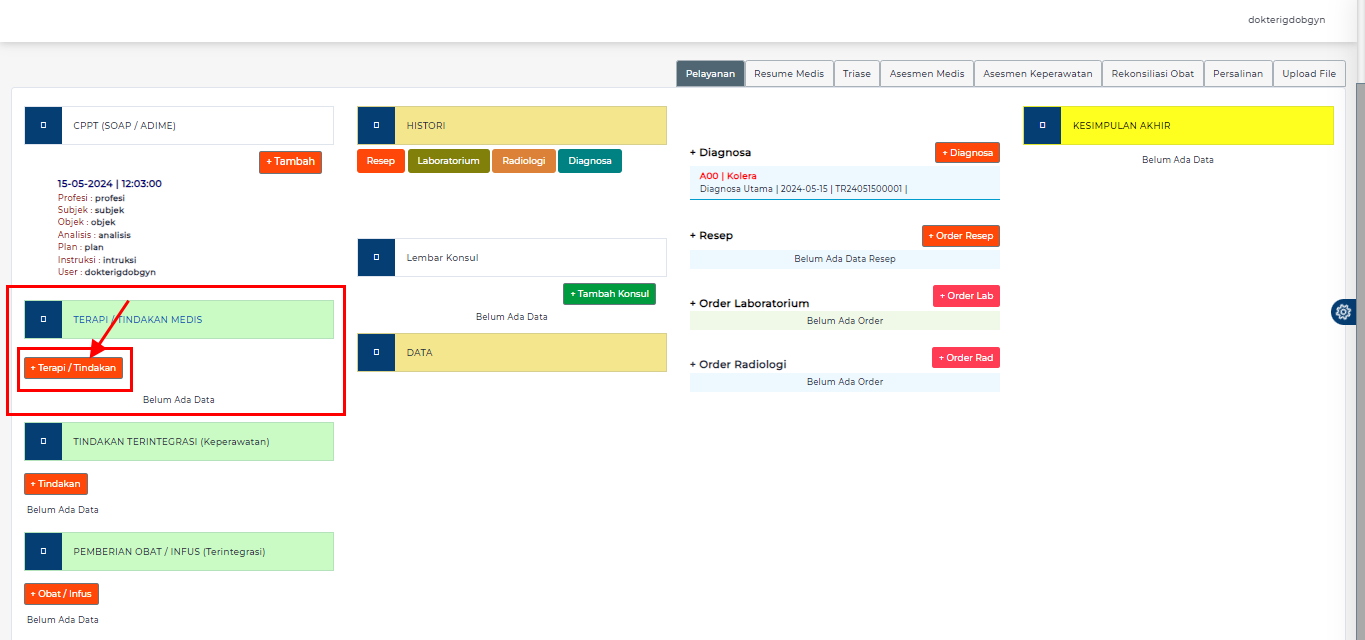The image size is (1365, 640).
Task: Click the highlighted Terapi / Tindakan button
Action: 74,368
